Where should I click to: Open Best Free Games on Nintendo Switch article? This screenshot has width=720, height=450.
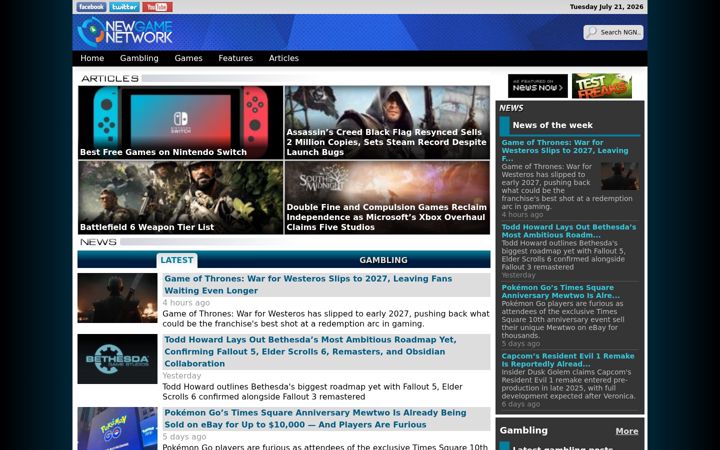click(180, 123)
